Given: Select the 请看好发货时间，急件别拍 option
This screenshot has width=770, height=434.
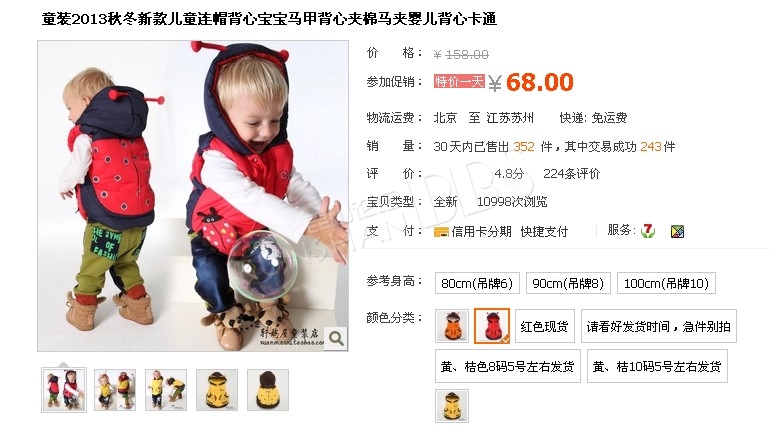Looking at the screenshot, I should (659, 326).
